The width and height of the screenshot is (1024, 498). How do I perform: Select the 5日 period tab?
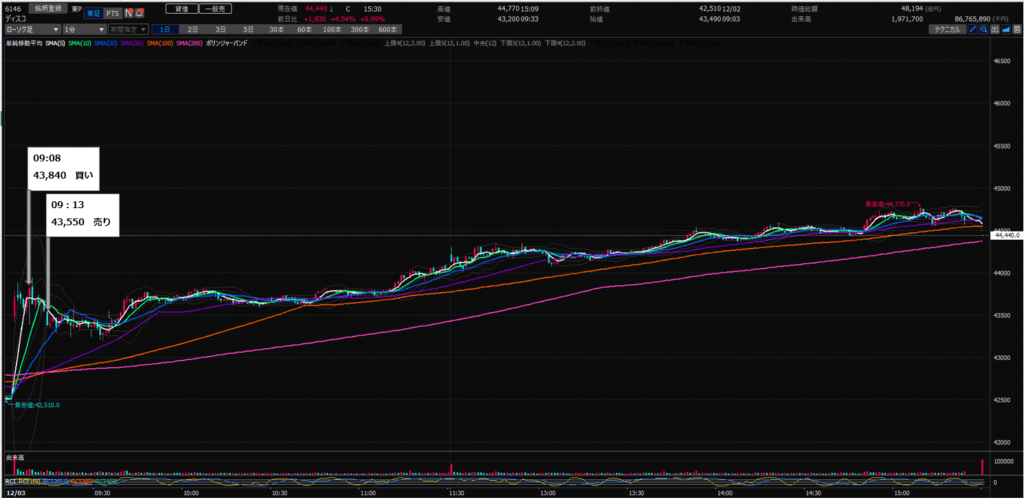pos(247,30)
